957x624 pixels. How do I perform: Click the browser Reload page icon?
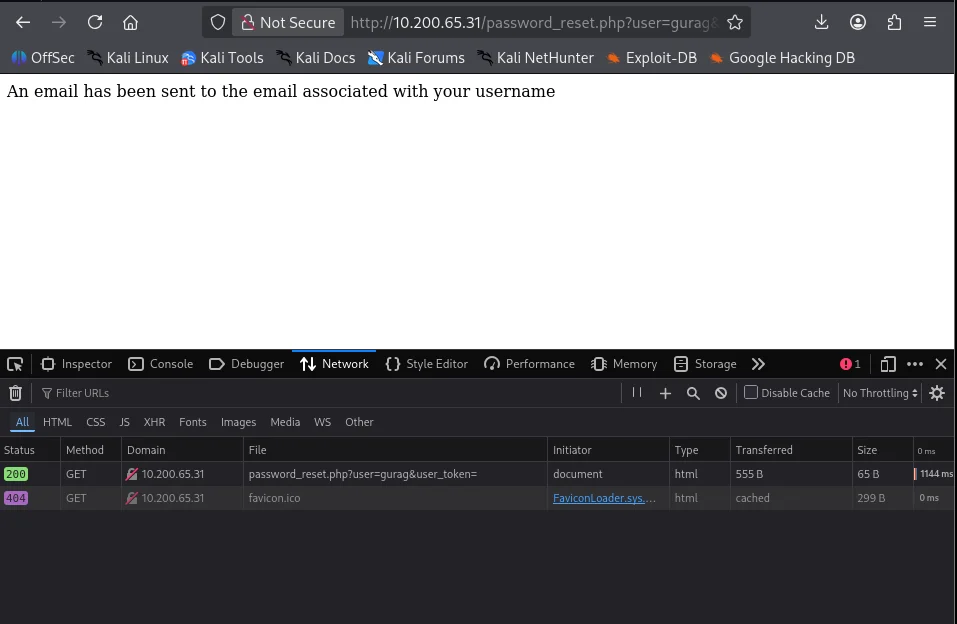[95, 22]
